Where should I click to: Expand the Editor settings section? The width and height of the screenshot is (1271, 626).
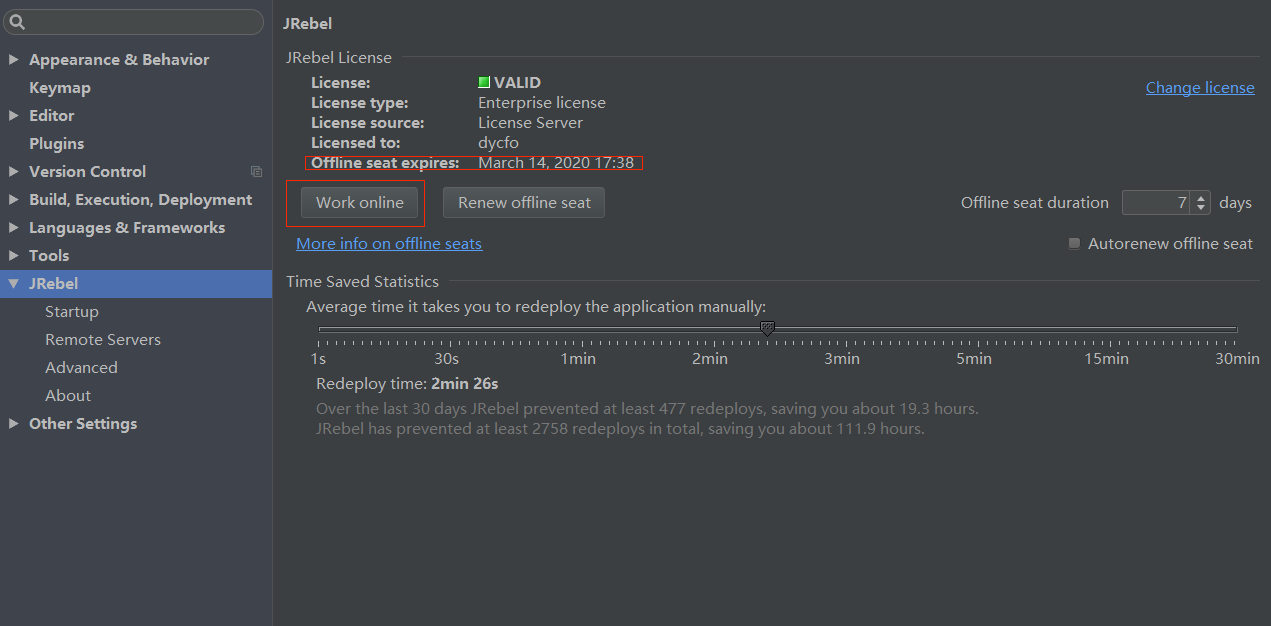click(13, 116)
